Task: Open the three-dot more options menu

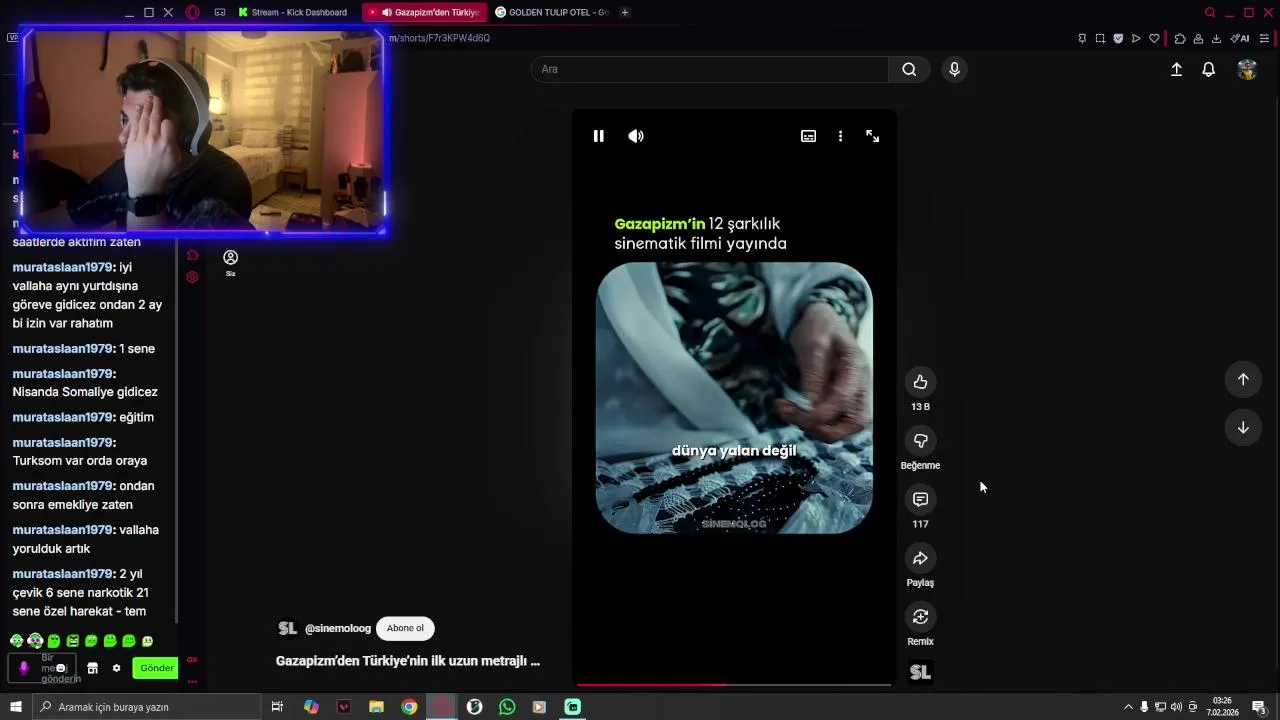Action: (840, 136)
